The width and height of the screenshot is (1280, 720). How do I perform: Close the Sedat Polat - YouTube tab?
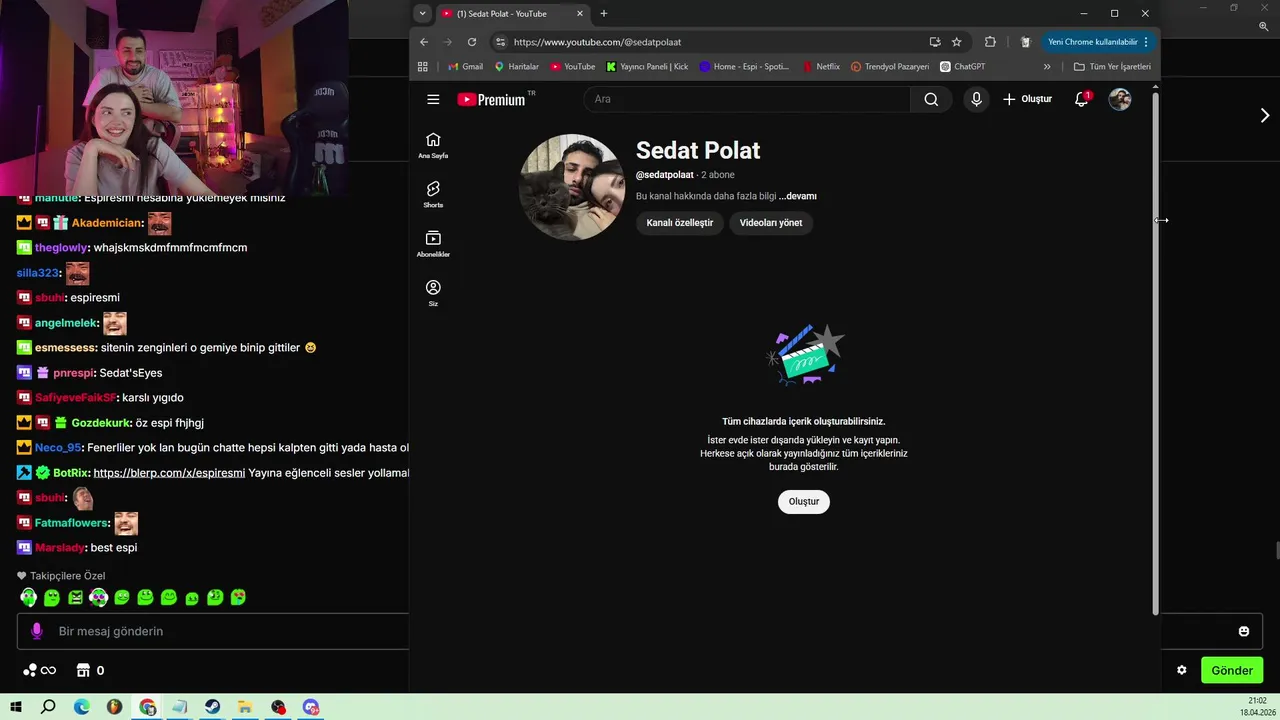click(x=580, y=14)
